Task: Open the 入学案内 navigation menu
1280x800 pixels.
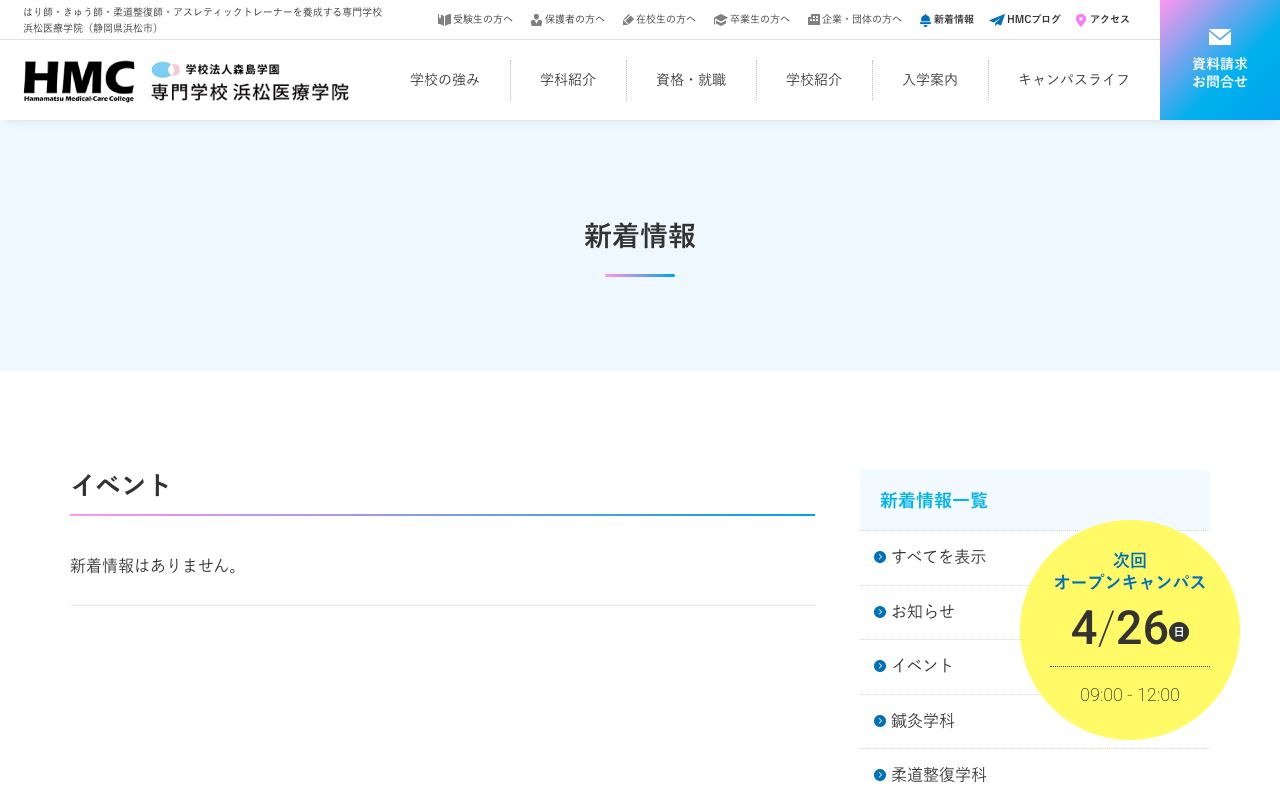Action: (x=930, y=79)
